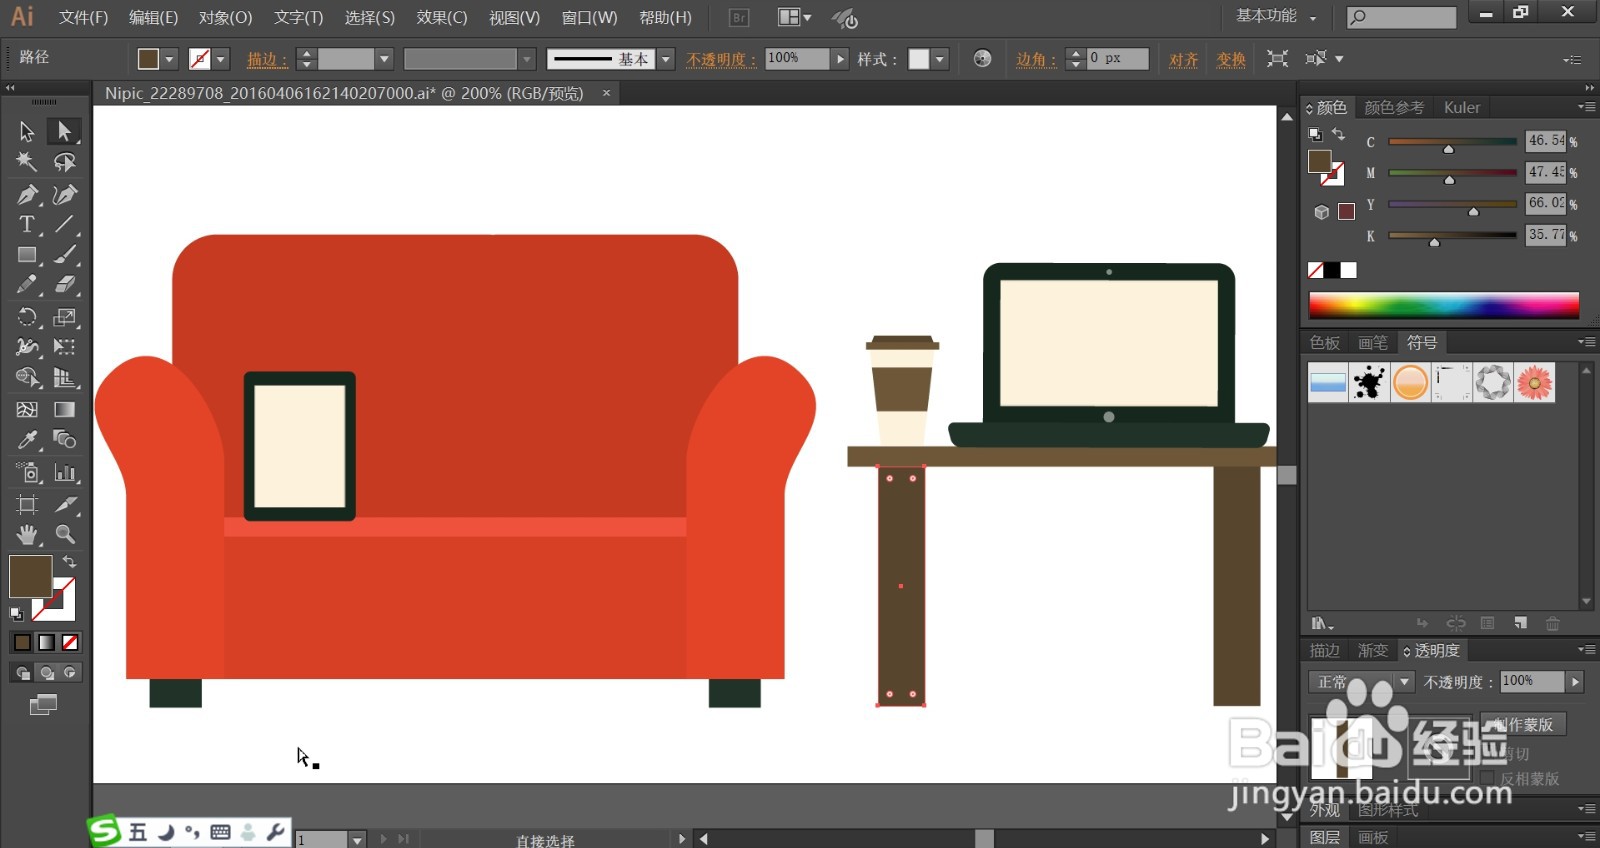Select the red flower symbol thumbnail
Image resolution: width=1600 pixels, height=848 pixels.
pos(1534,382)
